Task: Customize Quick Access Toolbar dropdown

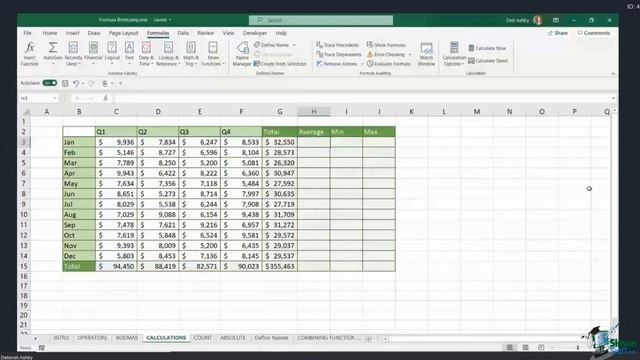Action: (x=120, y=83)
